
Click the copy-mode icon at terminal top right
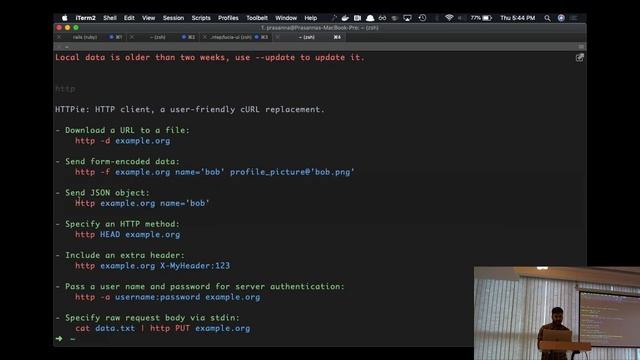click(x=580, y=58)
